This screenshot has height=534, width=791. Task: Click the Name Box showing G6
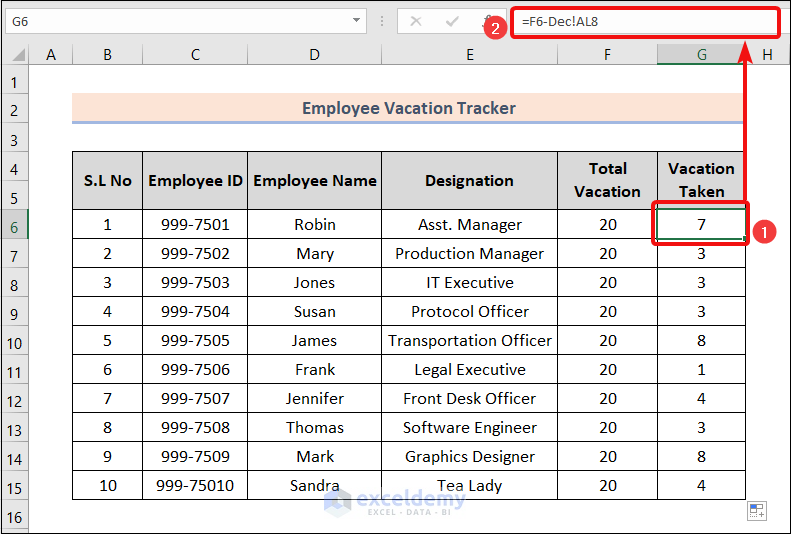click(x=180, y=20)
